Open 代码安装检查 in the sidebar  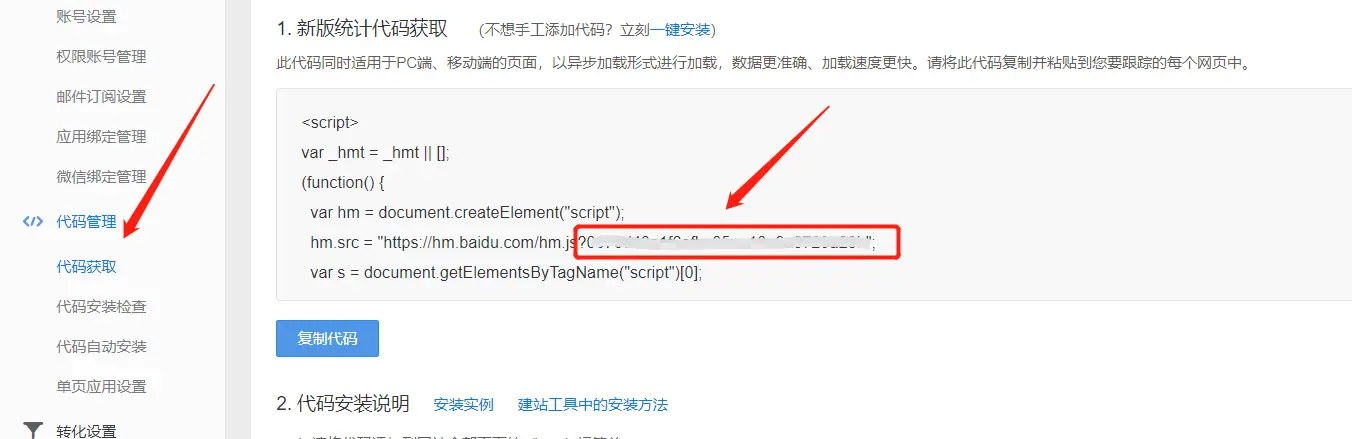[x=101, y=306]
